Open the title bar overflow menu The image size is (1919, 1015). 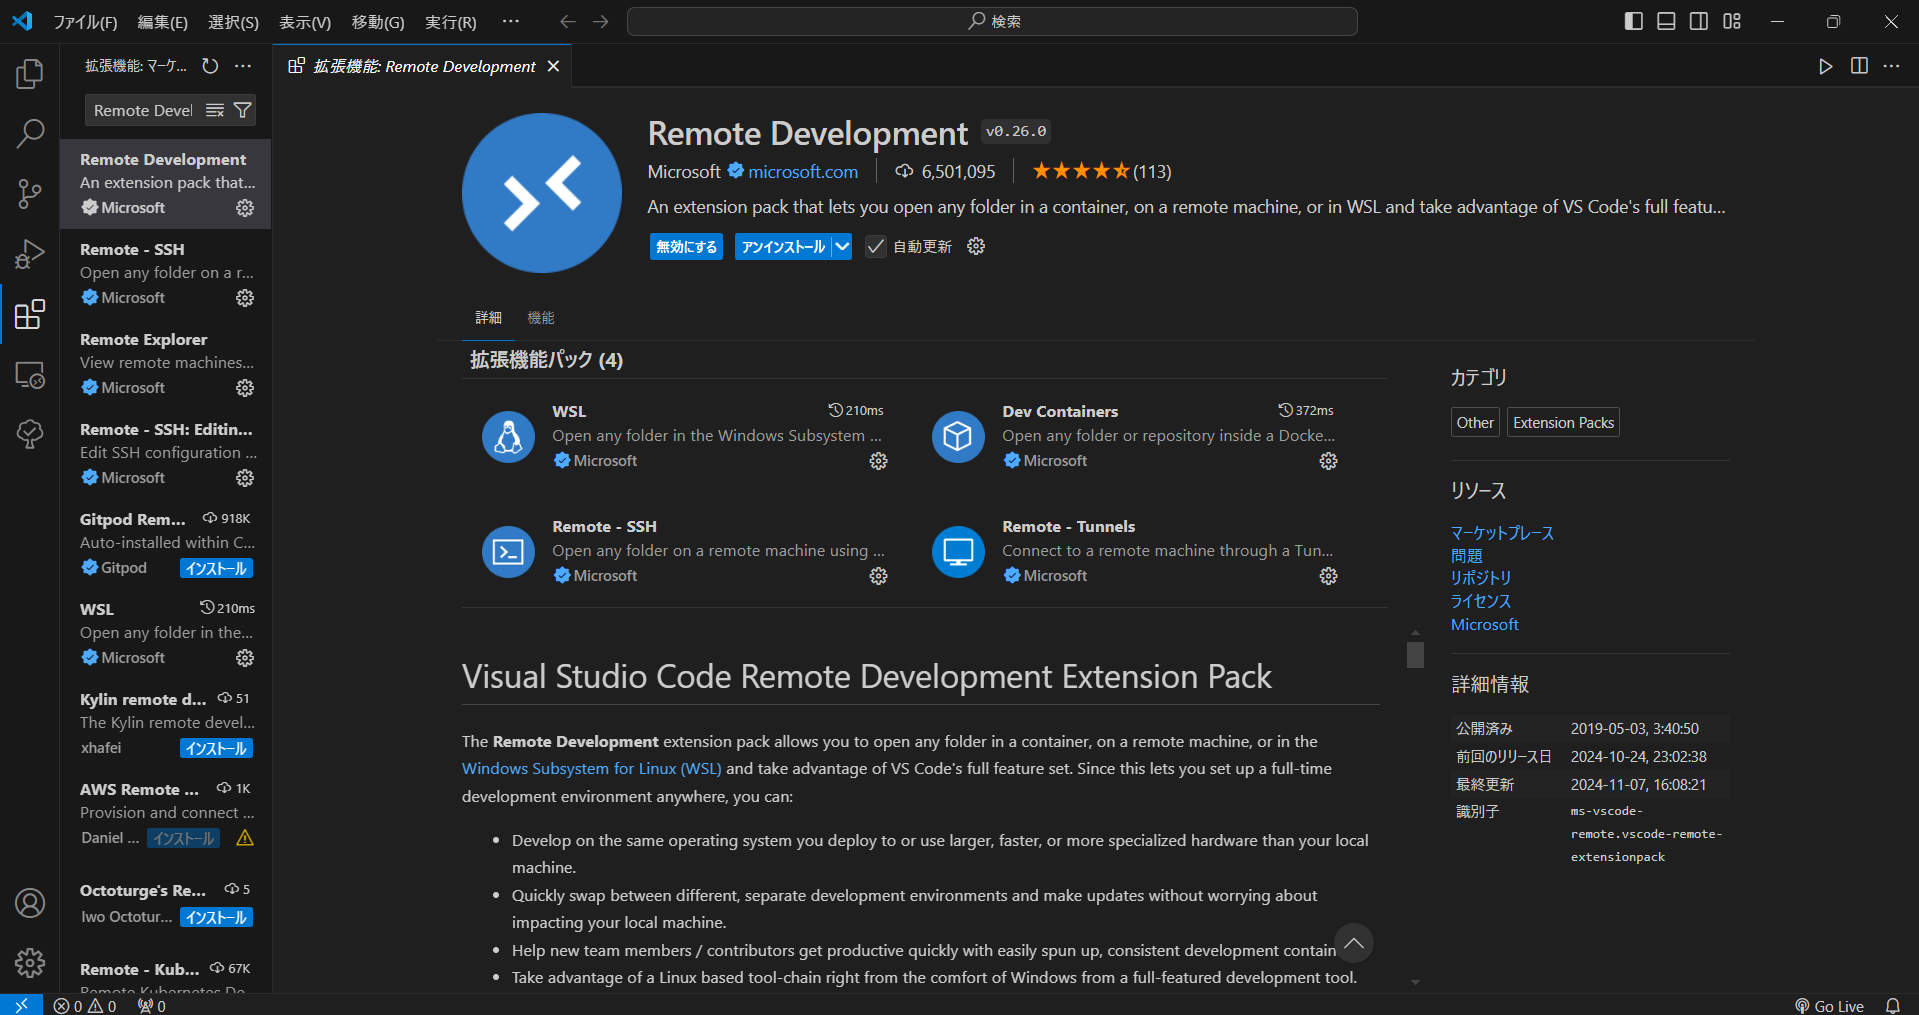tap(511, 21)
